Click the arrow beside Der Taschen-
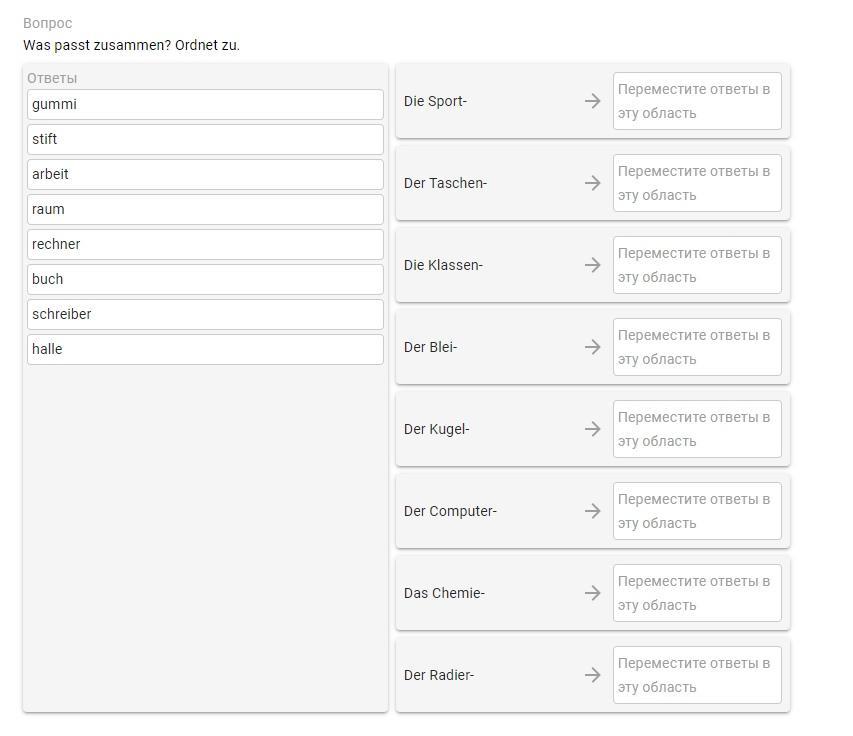This screenshot has height=736, width=853. (592, 183)
